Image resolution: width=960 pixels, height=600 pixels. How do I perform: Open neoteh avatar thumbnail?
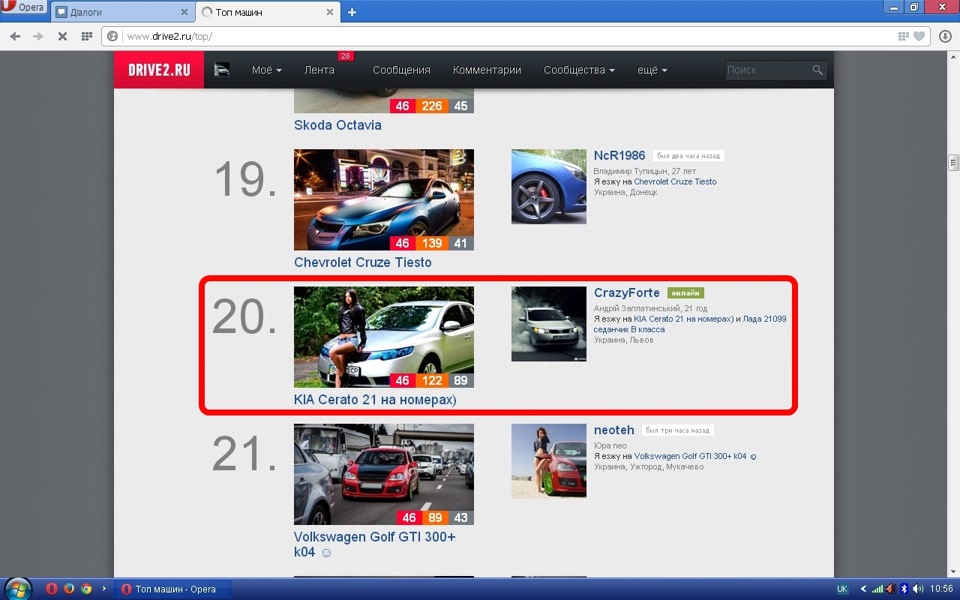[549, 460]
